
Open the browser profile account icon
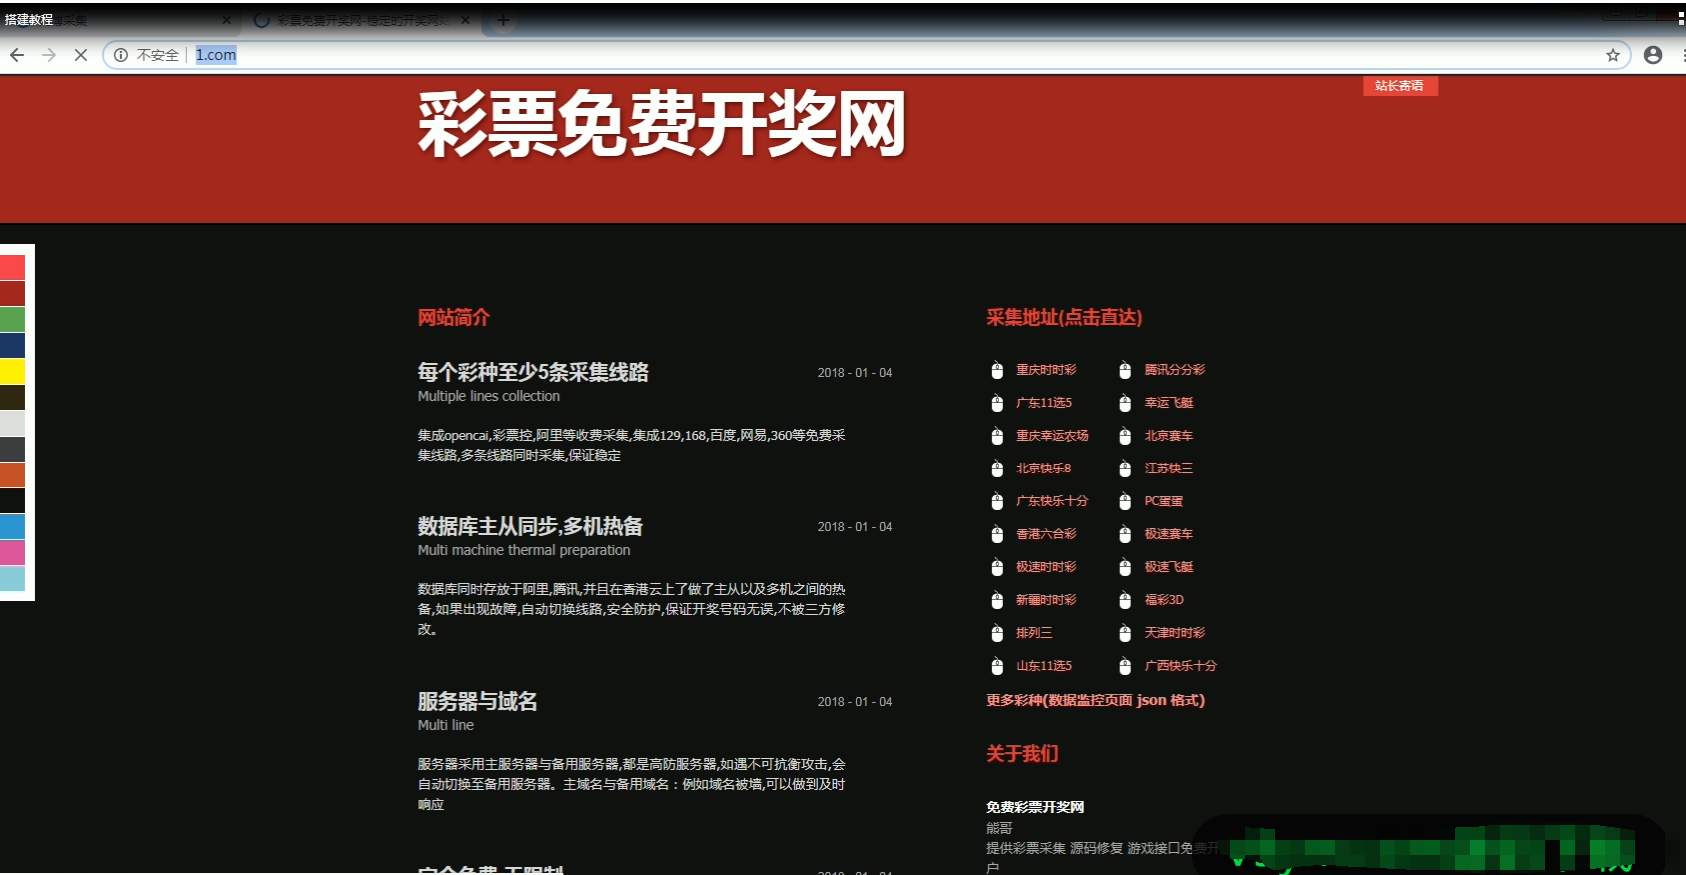(1652, 55)
